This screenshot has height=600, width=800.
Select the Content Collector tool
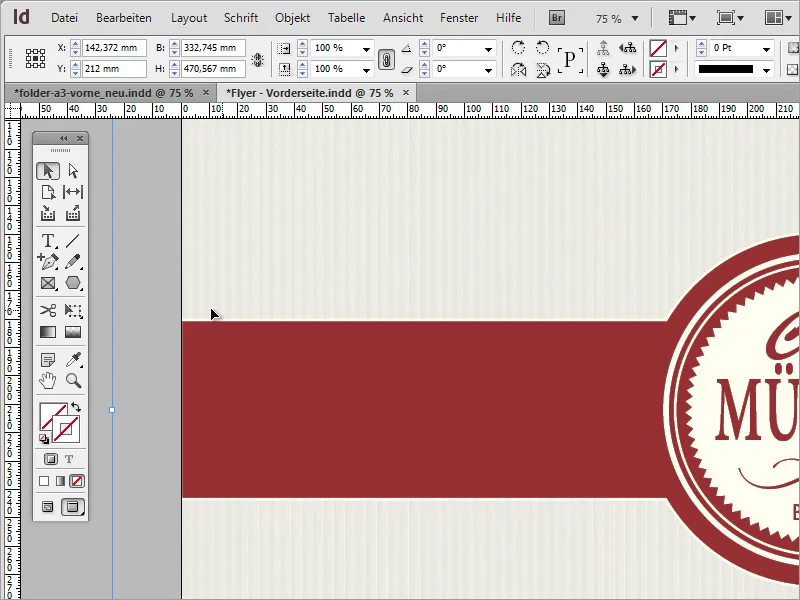click(48, 213)
